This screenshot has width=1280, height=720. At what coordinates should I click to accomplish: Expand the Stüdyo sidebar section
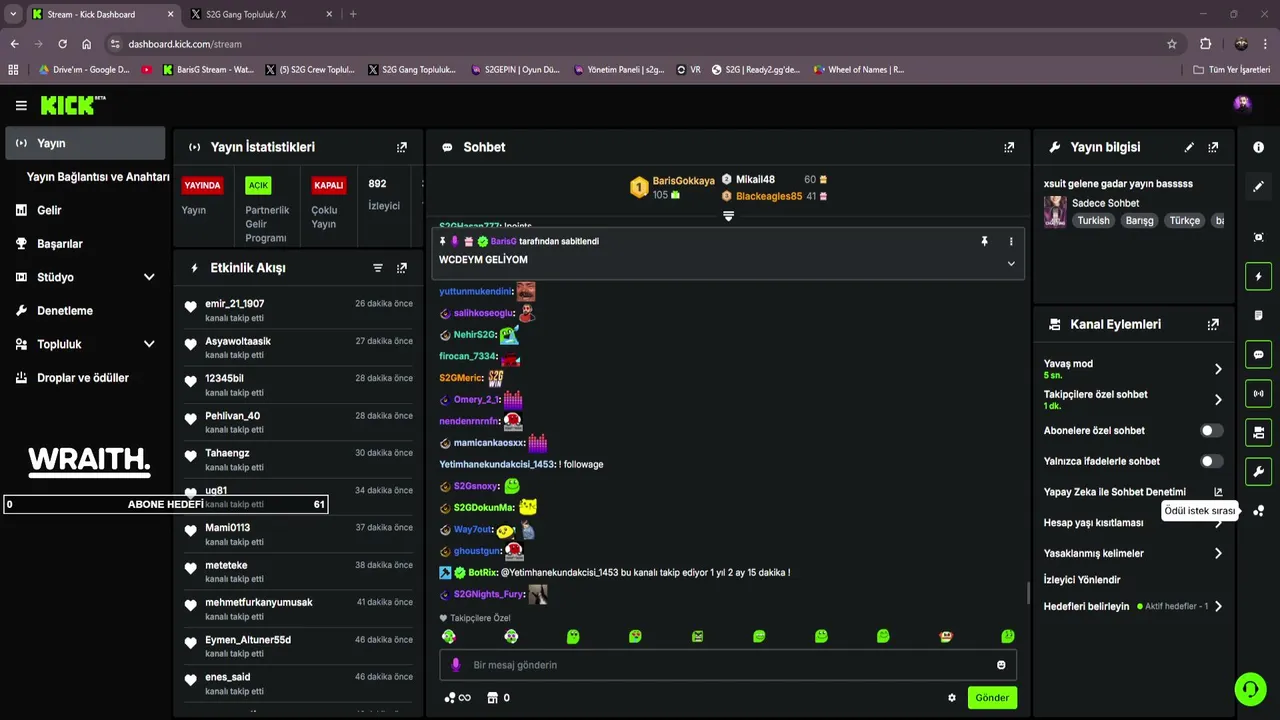149,277
